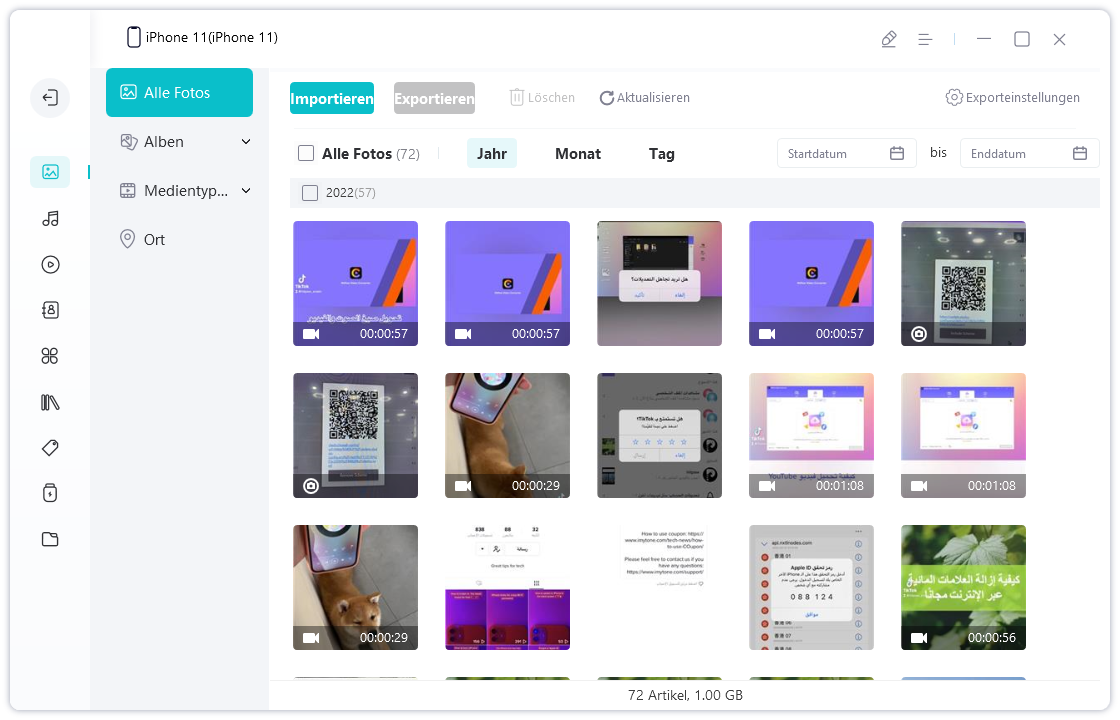Expand the Alben chevron
The height and width of the screenshot is (720, 1120).
[x=246, y=142]
